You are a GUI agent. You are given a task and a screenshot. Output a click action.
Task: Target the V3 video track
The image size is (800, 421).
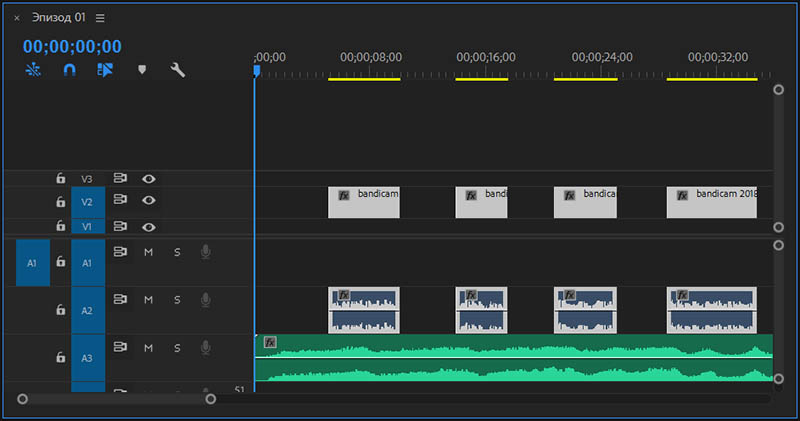pyautogui.click(x=88, y=179)
